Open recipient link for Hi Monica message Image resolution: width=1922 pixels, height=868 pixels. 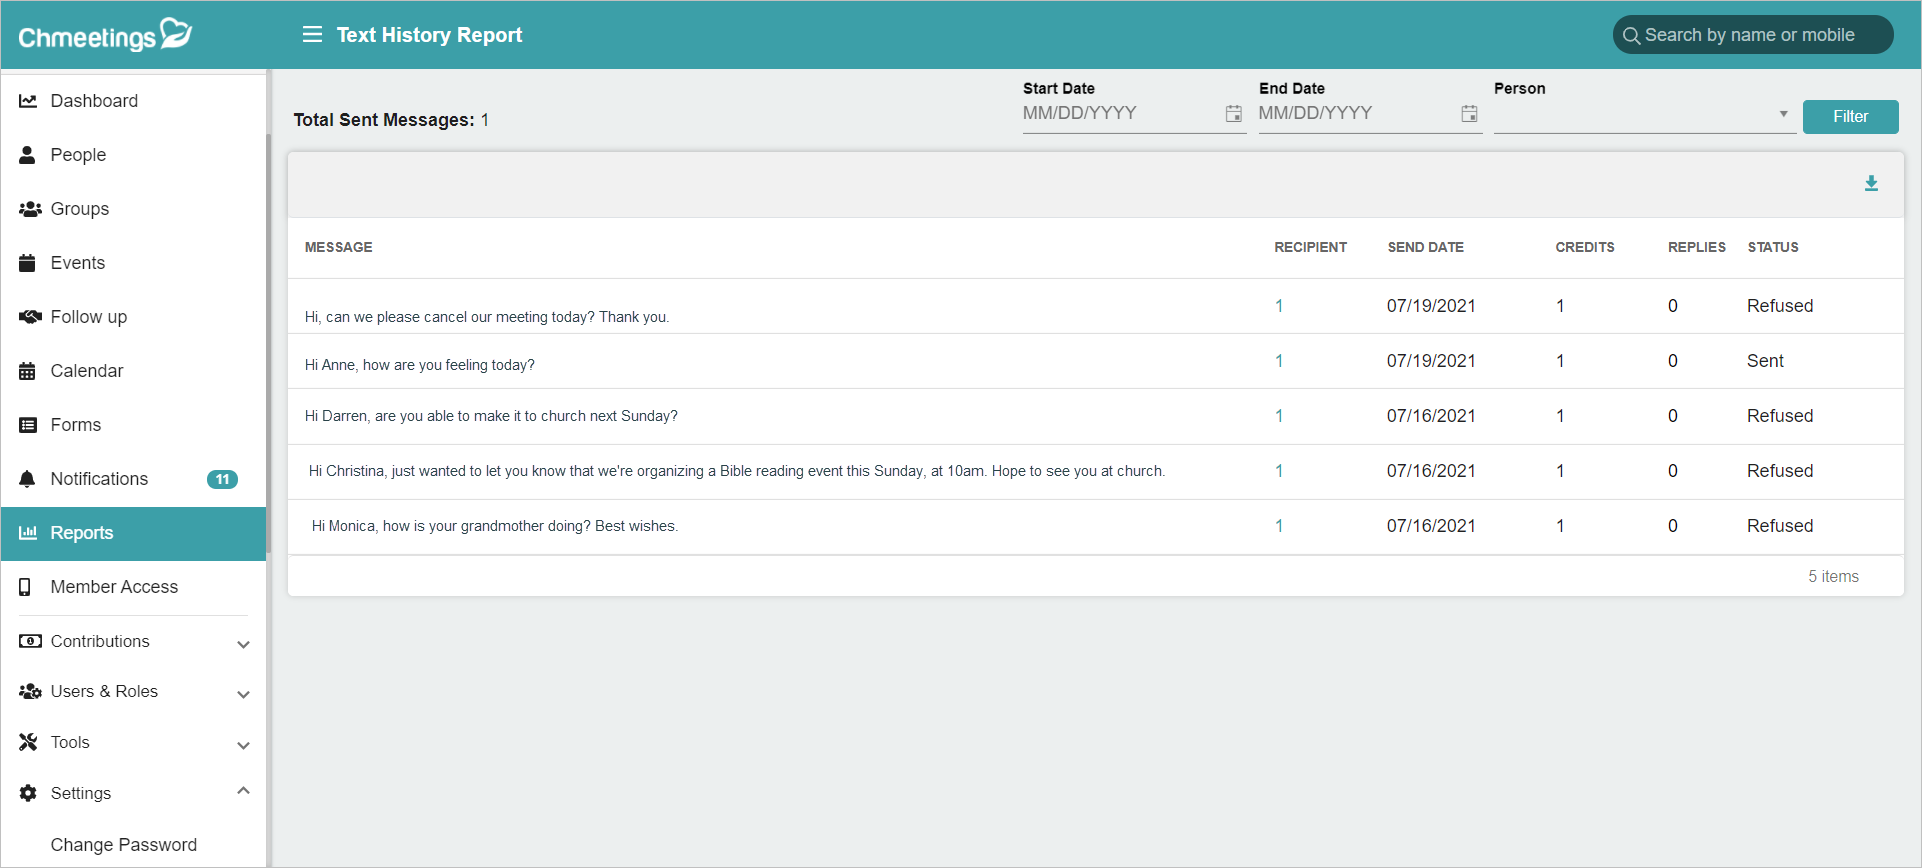click(1279, 526)
